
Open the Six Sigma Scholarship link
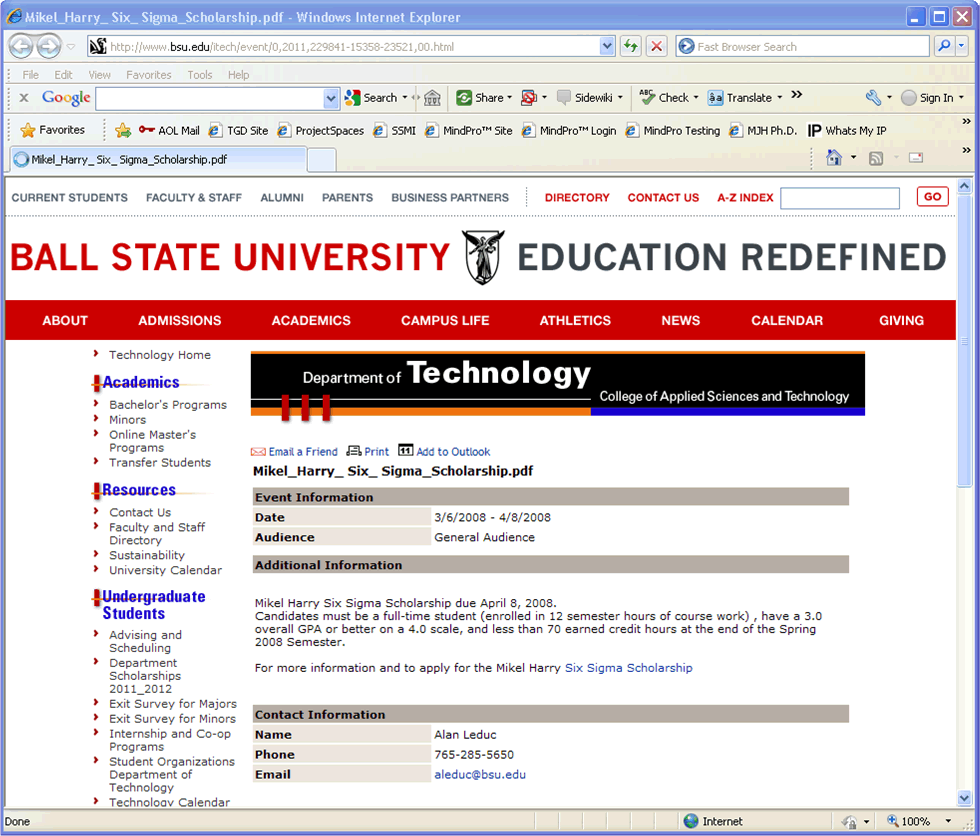click(628, 668)
